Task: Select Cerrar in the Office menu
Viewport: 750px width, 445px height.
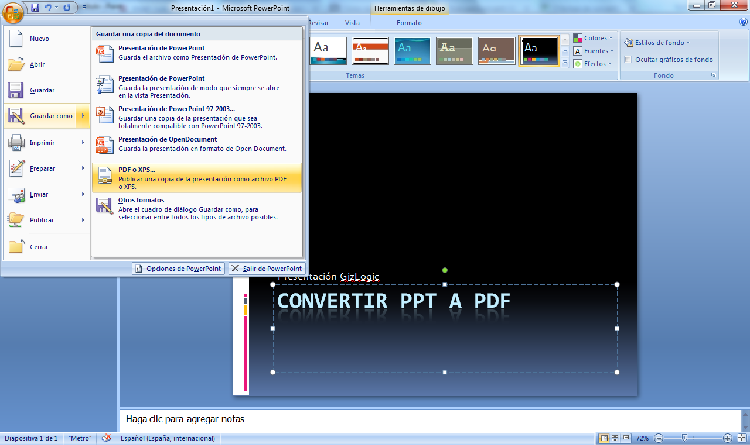Action: 47,247
